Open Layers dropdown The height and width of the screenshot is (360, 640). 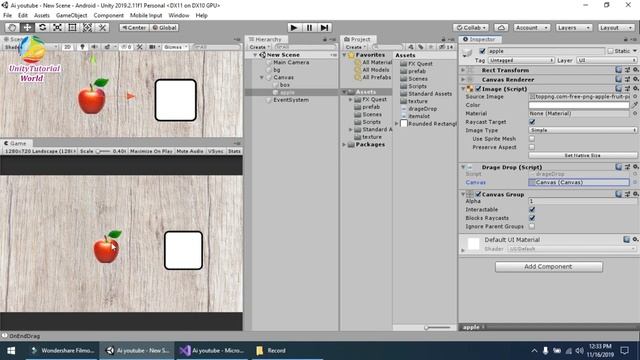573,27
